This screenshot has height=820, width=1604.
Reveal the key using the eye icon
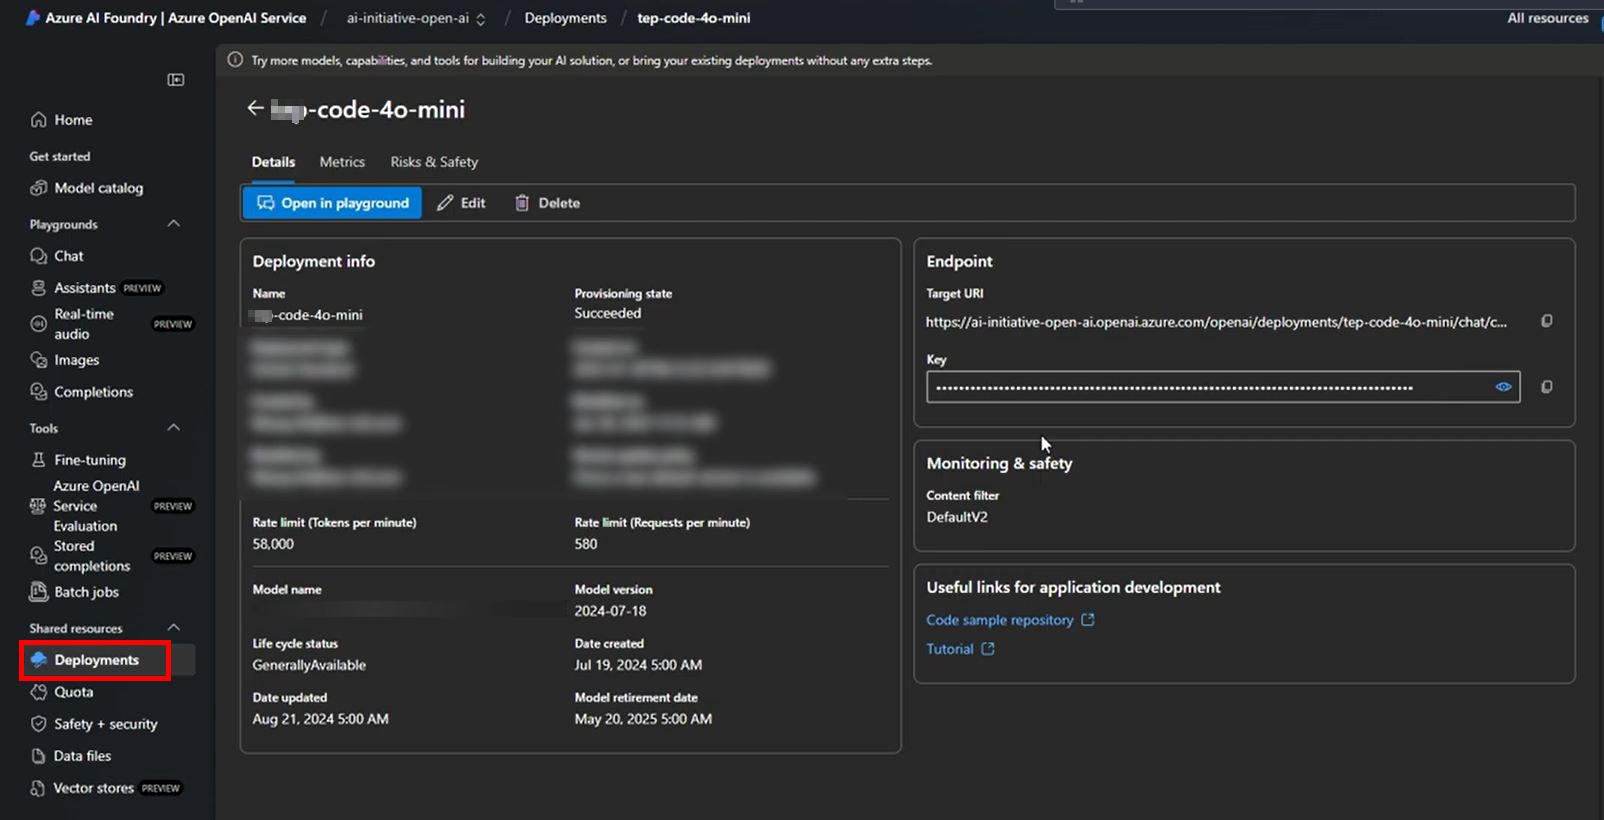[x=1503, y=387]
